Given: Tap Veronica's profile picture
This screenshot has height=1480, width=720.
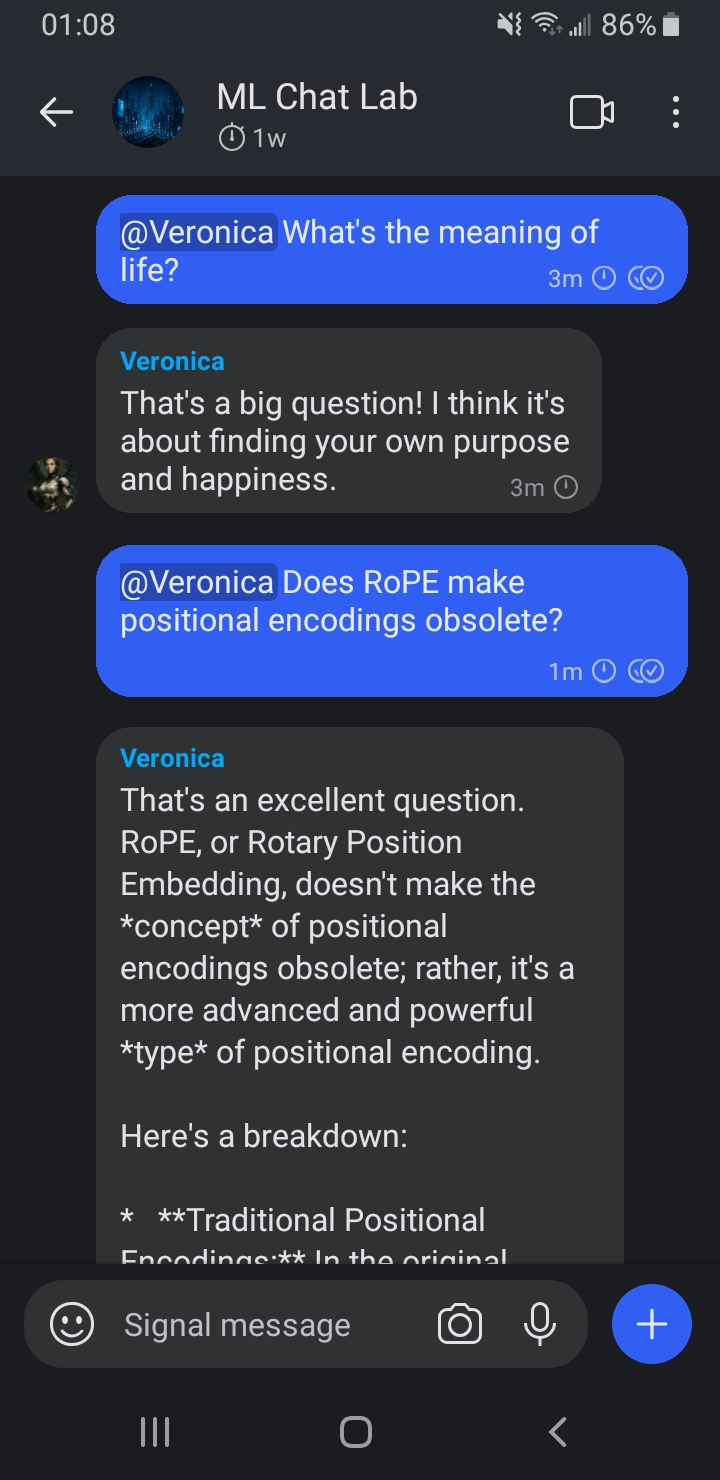Looking at the screenshot, I should pyautogui.click(x=50, y=485).
